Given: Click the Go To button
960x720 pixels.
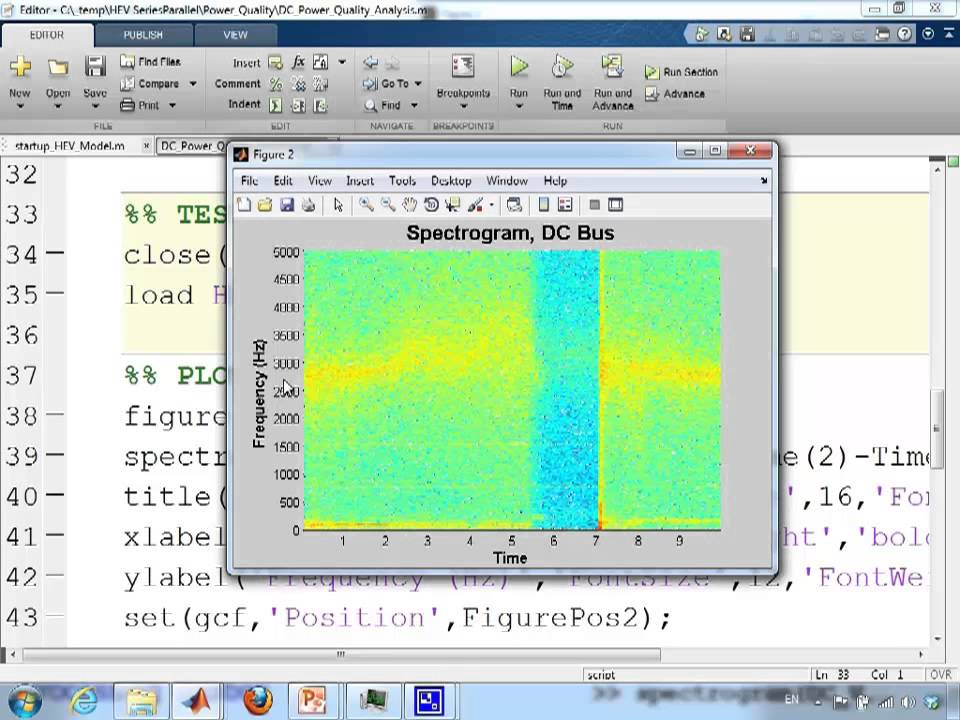Looking at the screenshot, I should point(386,83).
